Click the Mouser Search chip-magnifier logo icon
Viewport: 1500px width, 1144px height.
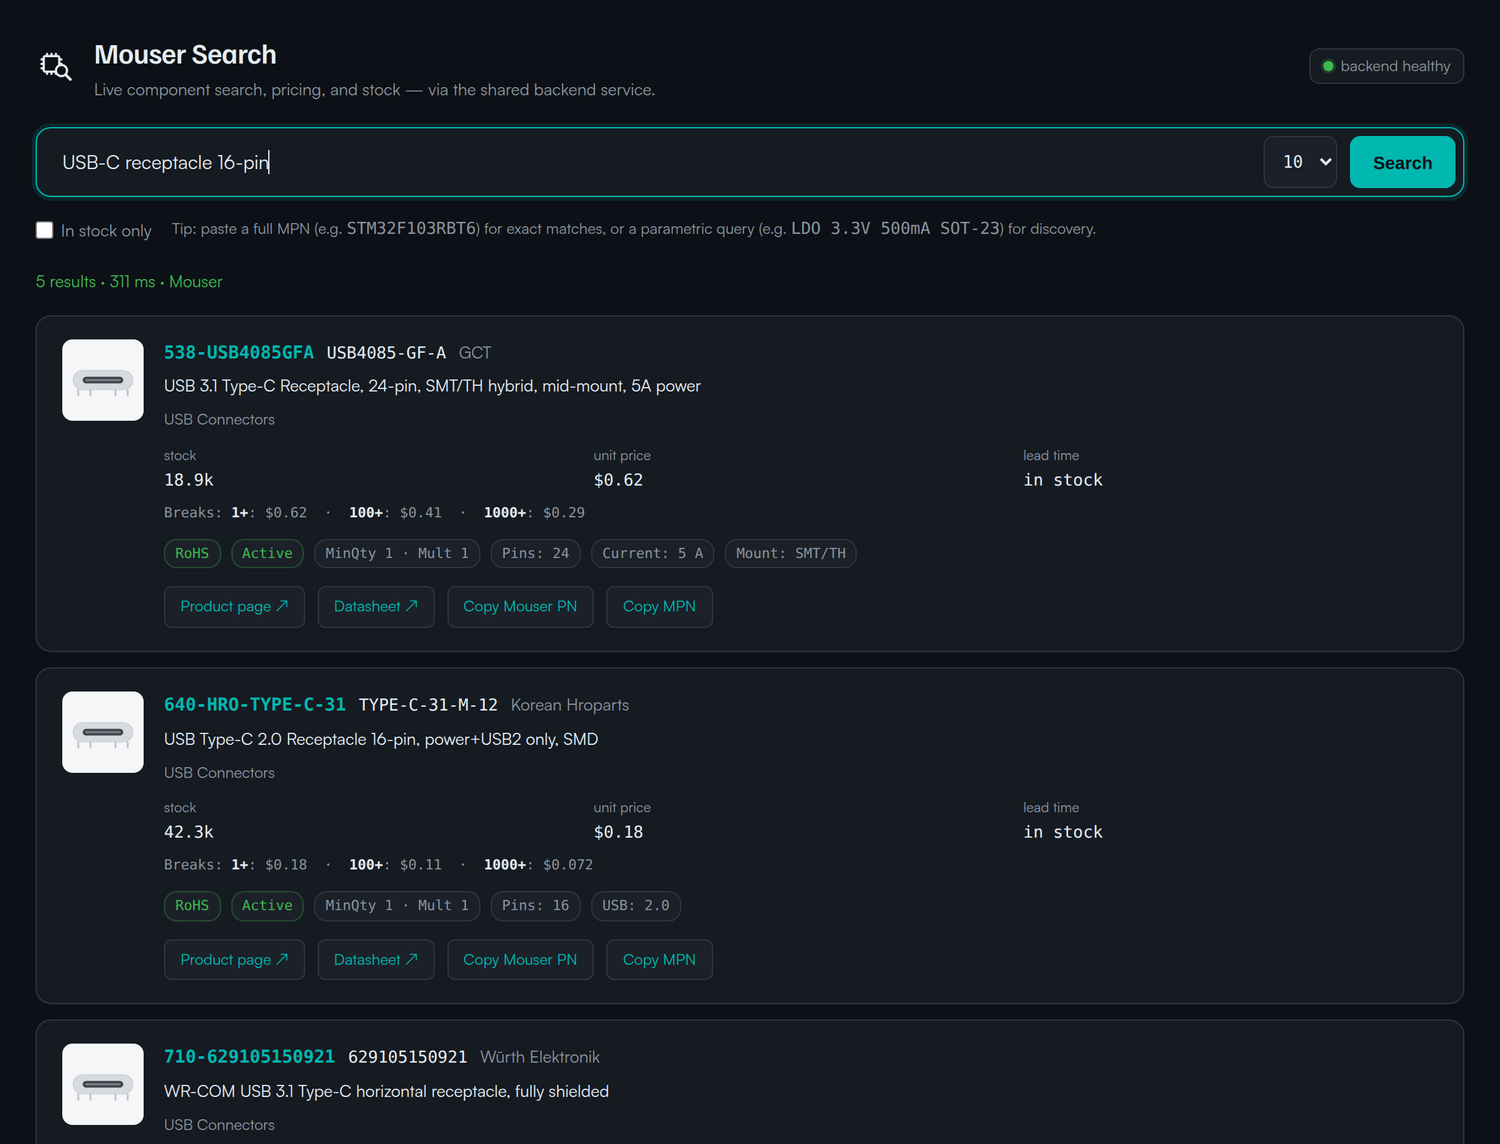coord(55,67)
